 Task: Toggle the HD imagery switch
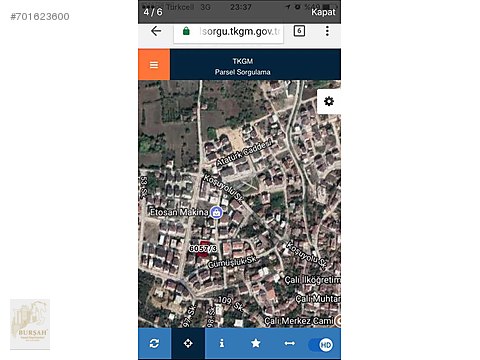[321, 345]
